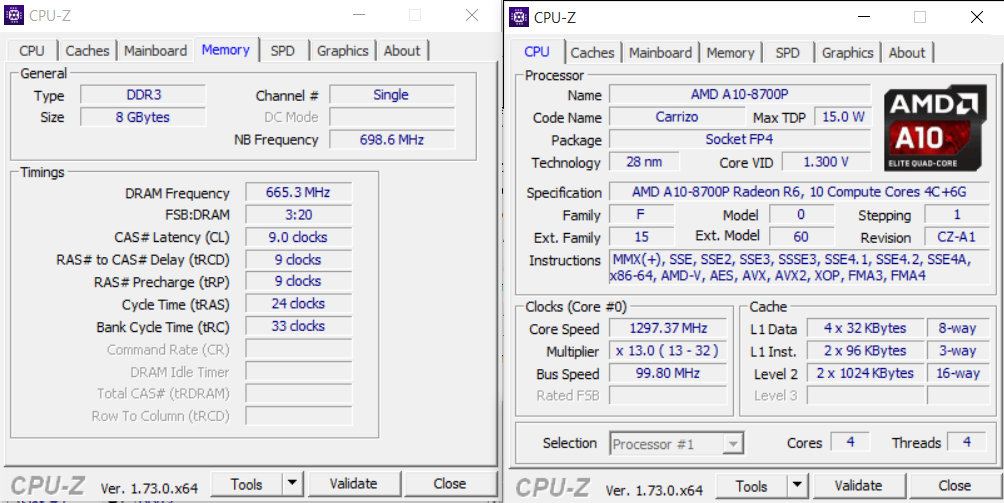Click Max TDP 15.0 W value
Image resolution: width=1004 pixels, height=503 pixels.
pyautogui.click(x=842, y=117)
